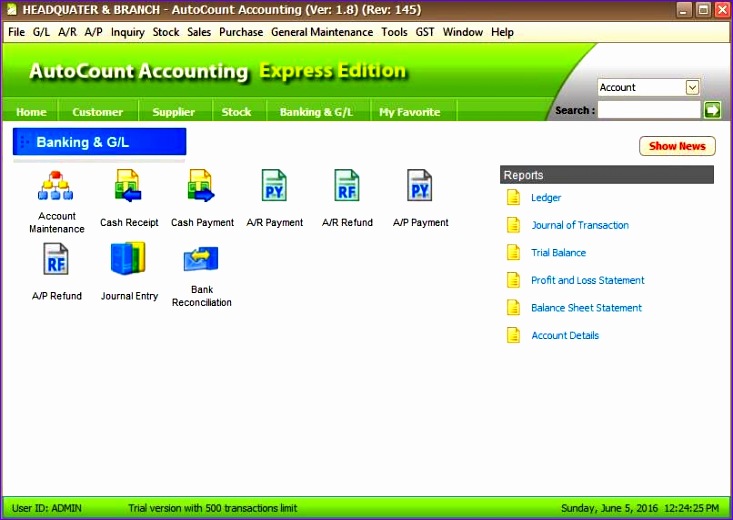Open the Trial Balance report link
This screenshot has width=733, height=520.
pos(559,253)
